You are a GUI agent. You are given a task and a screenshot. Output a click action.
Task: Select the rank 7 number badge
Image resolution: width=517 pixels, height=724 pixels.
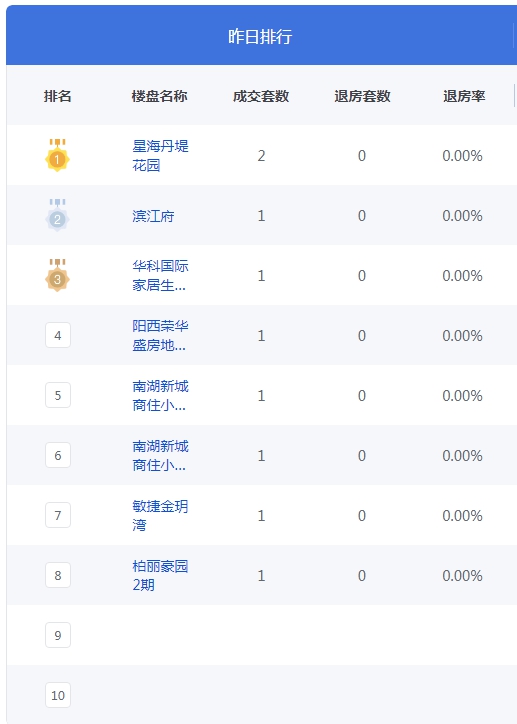pyautogui.click(x=58, y=515)
